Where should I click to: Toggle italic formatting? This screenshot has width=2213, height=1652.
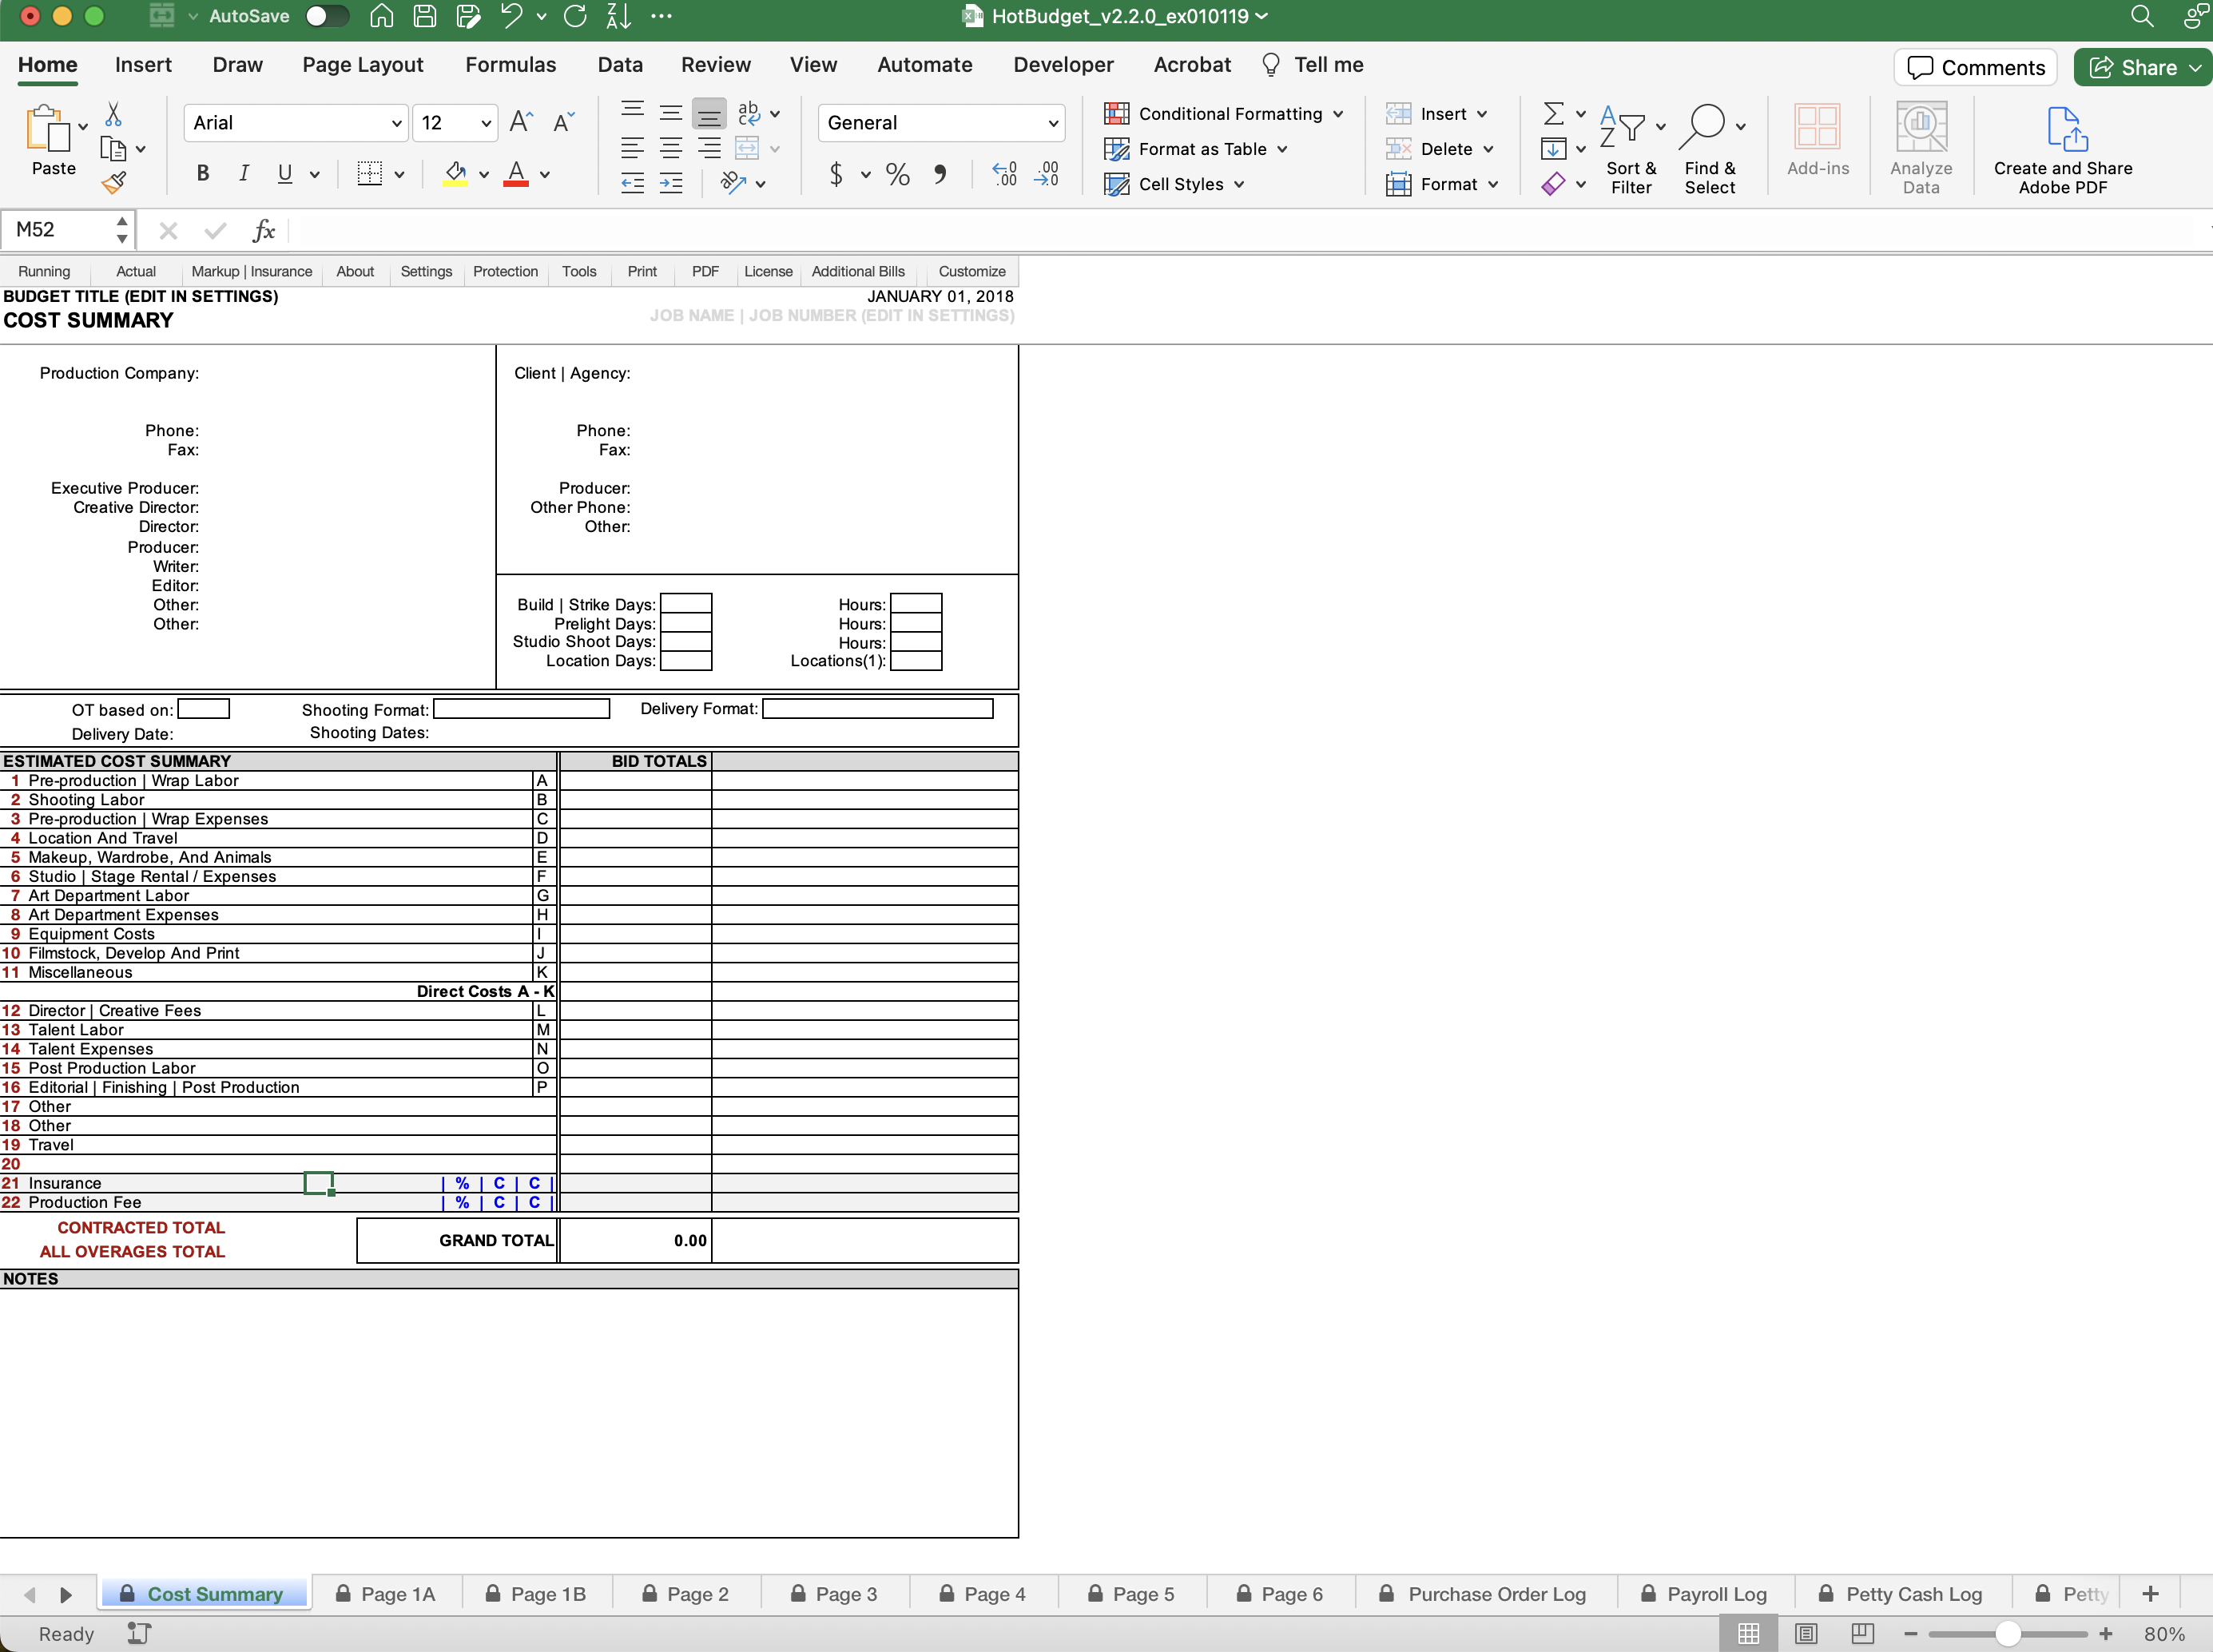pyautogui.click(x=243, y=173)
